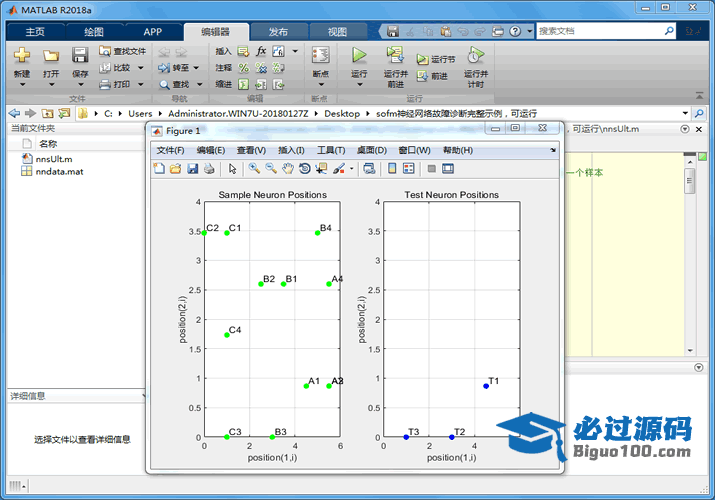The image size is (715, 500).
Task: Click the Name (名称) column header
Action: (x=48, y=144)
